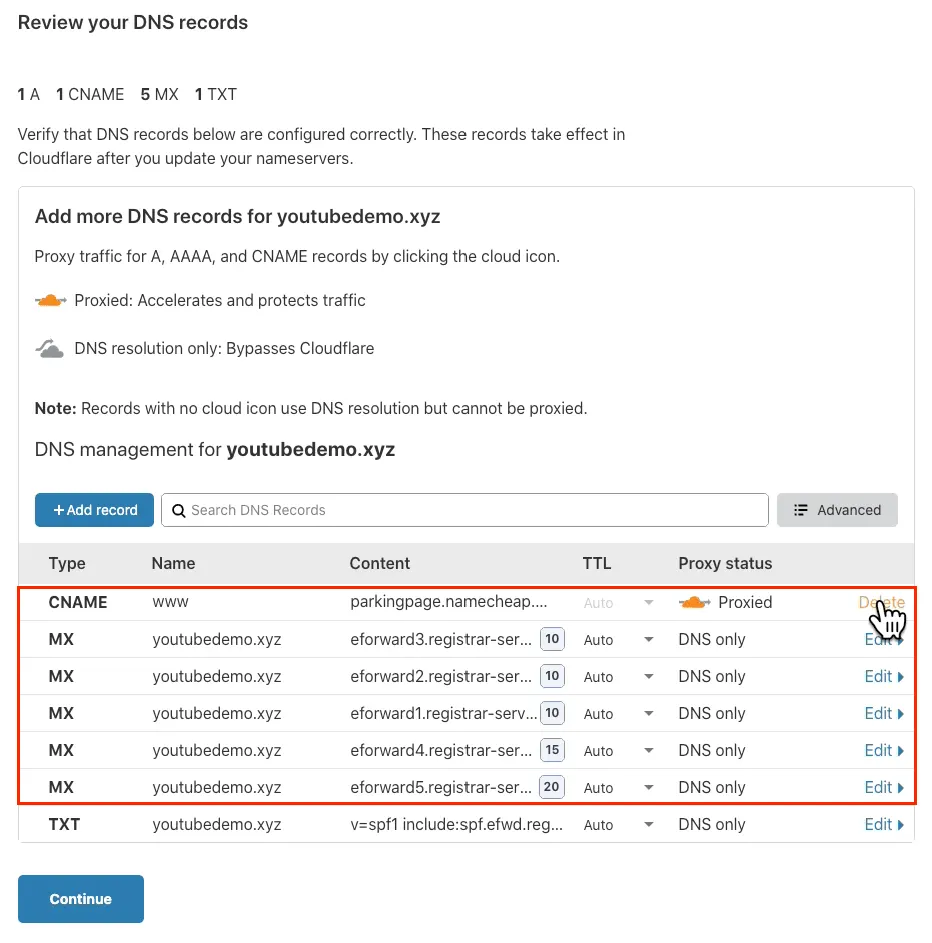Edit the eforward2 MX record
This screenshot has width=932, height=943.
pos(884,677)
